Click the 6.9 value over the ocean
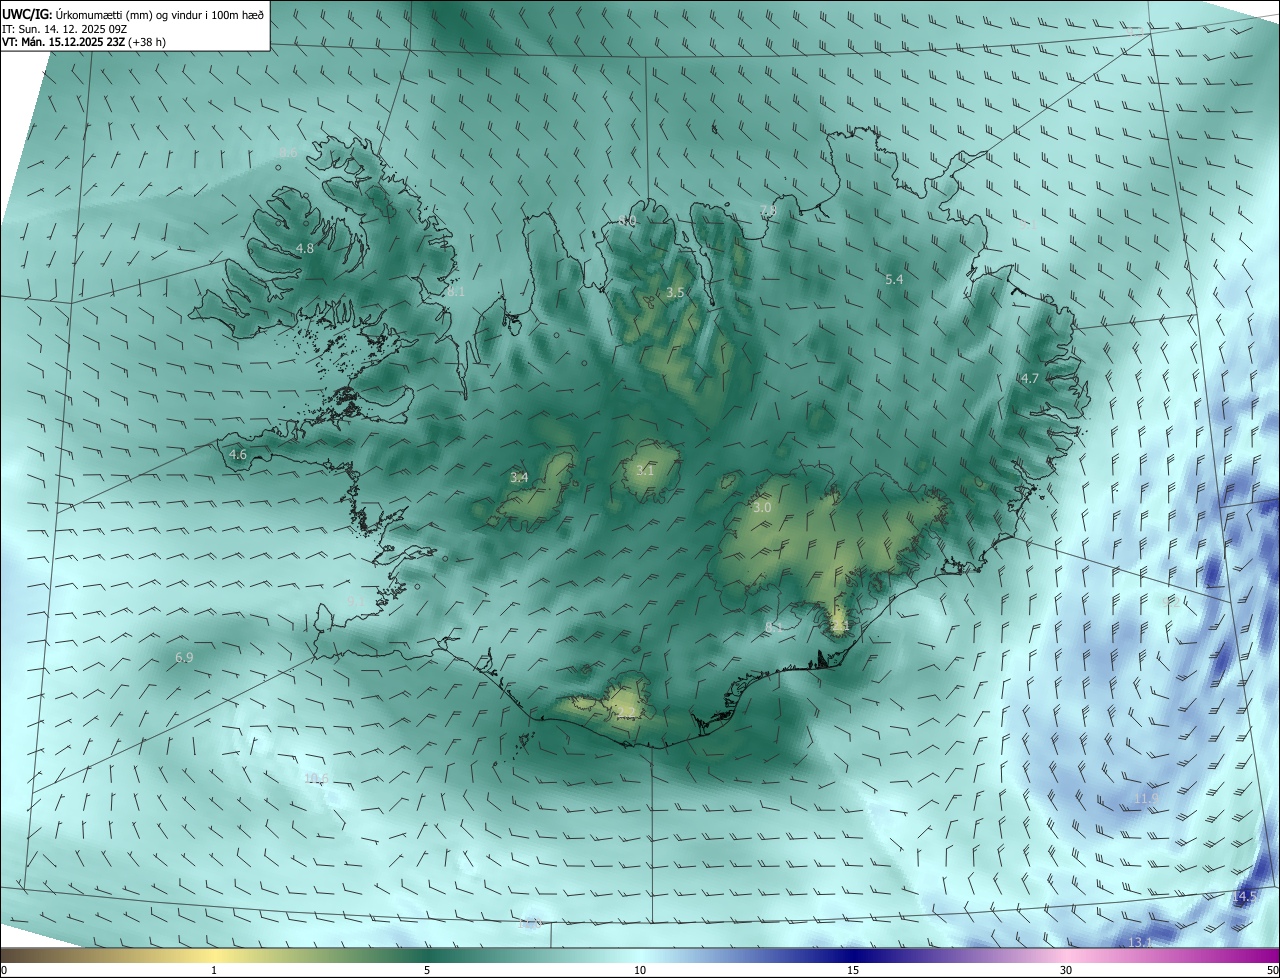 point(184,657)
